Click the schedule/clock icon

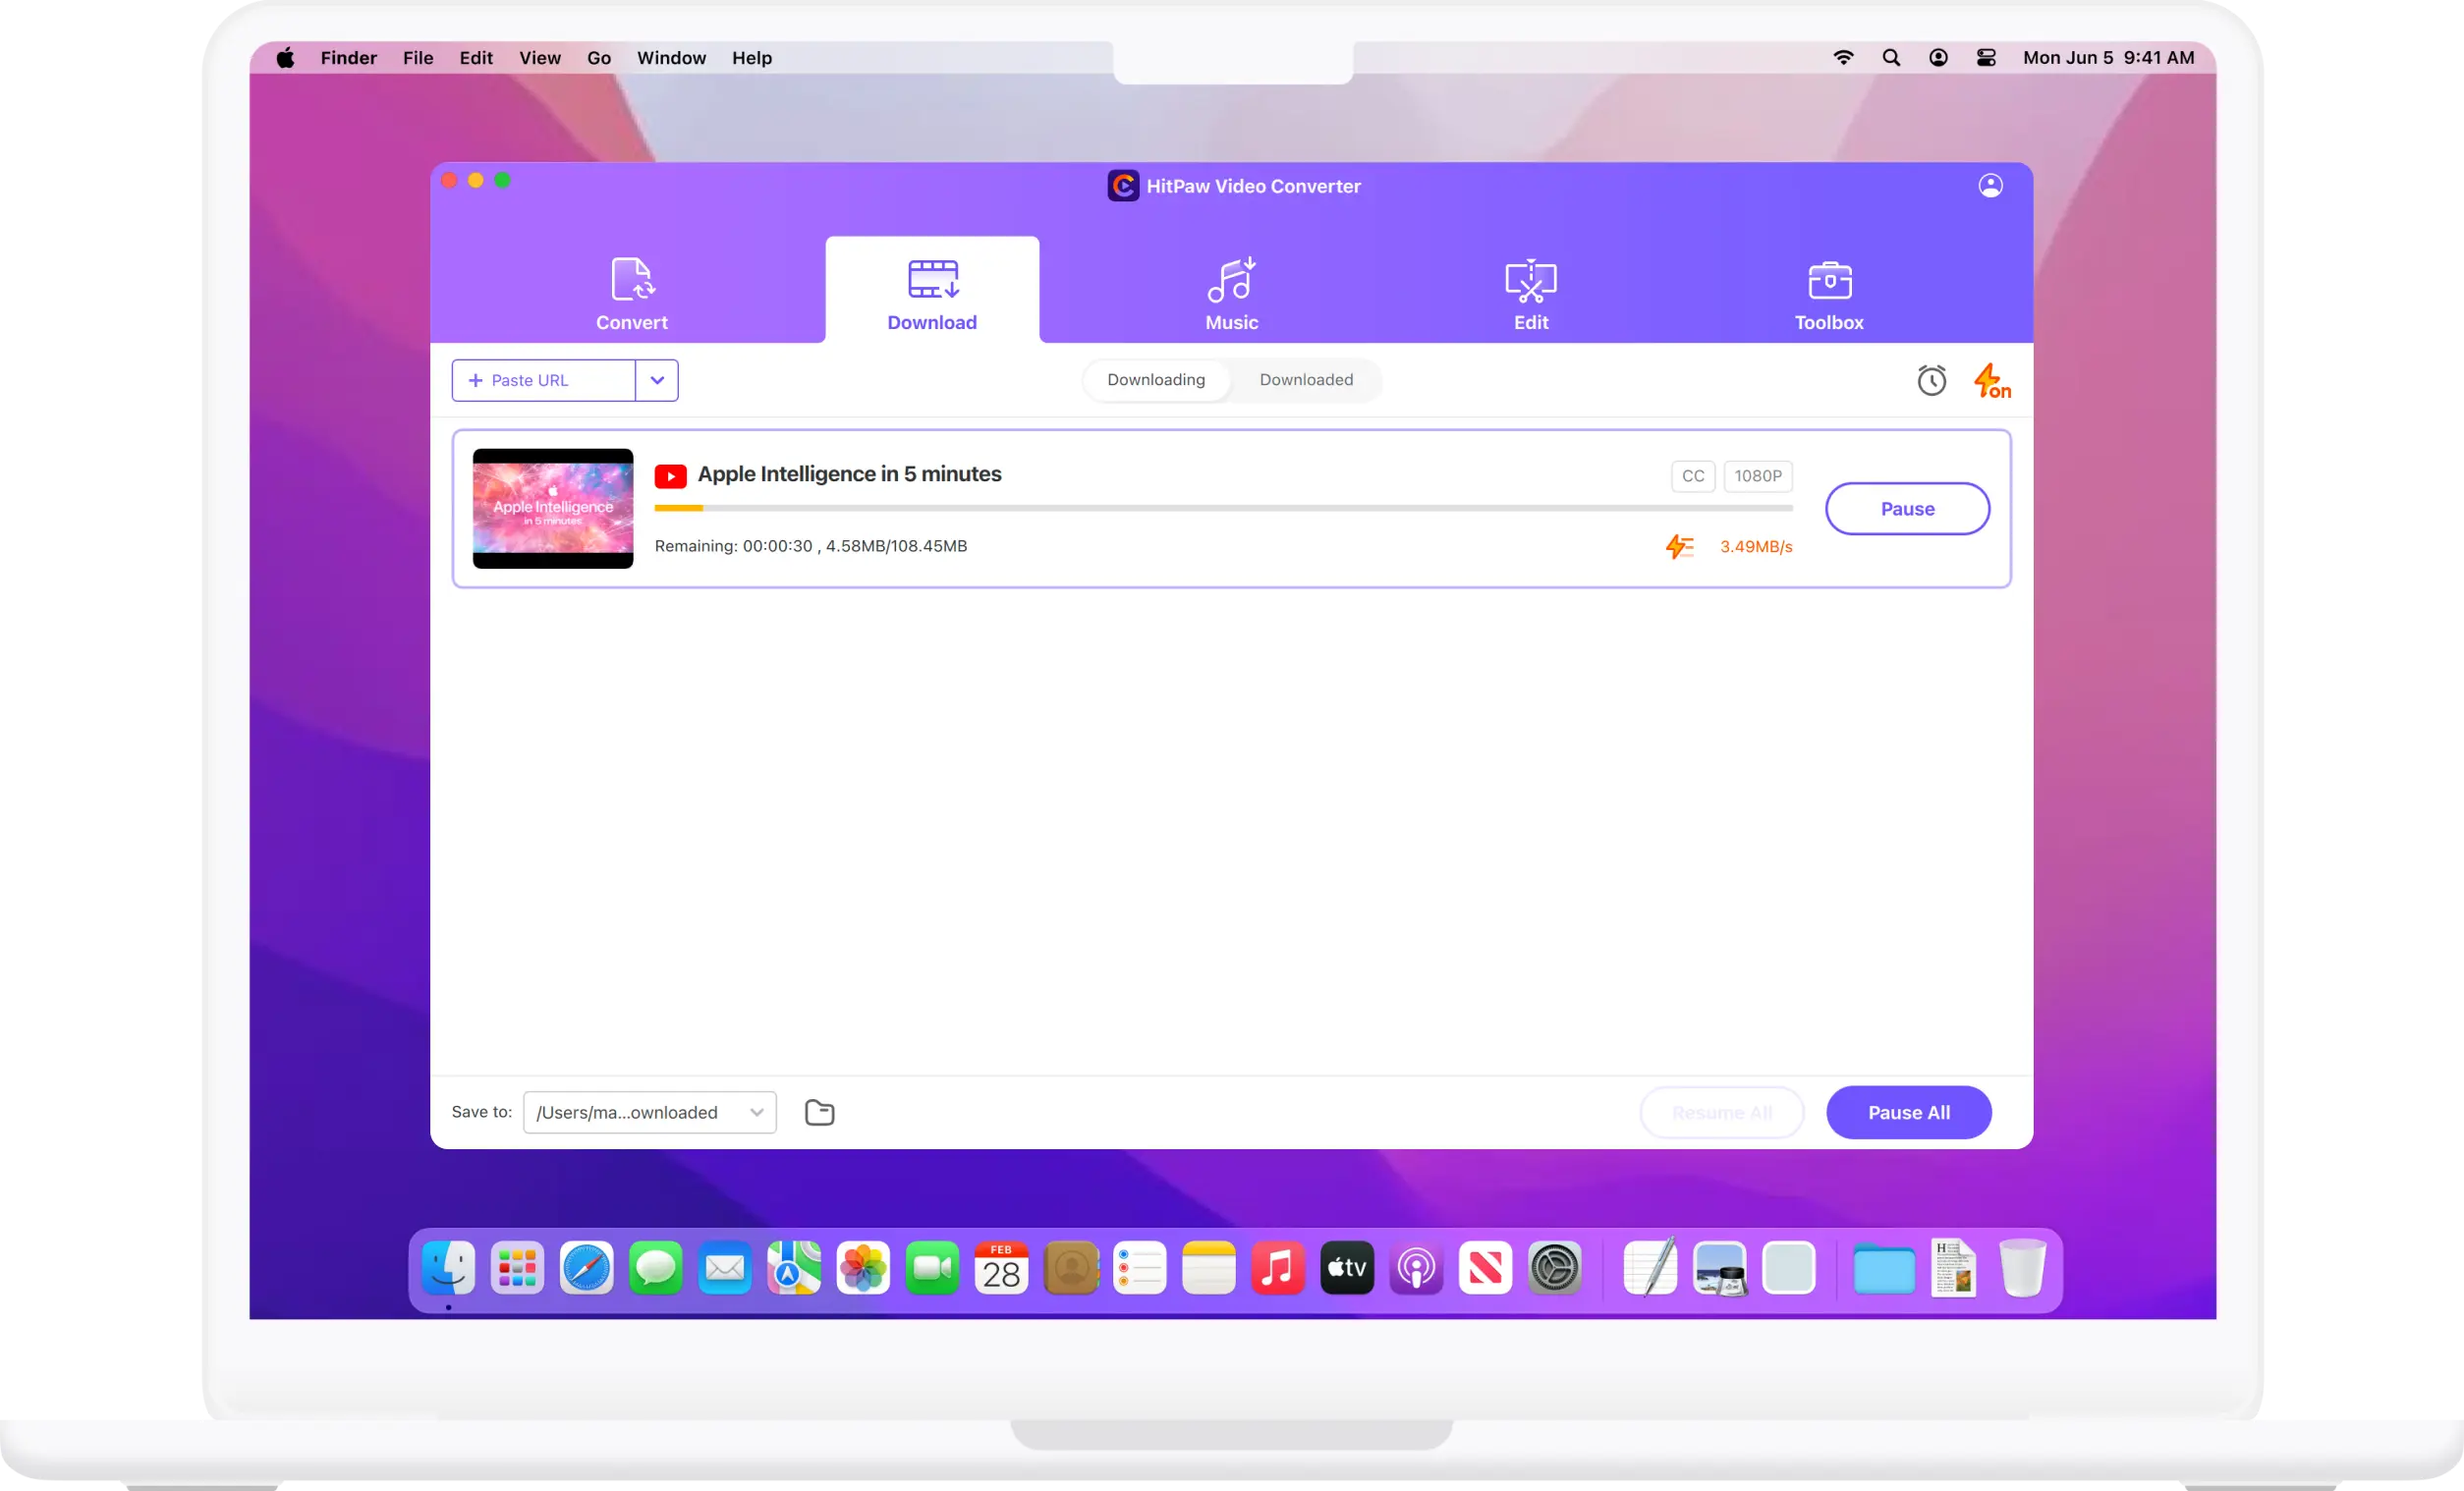pos(1931,380)
